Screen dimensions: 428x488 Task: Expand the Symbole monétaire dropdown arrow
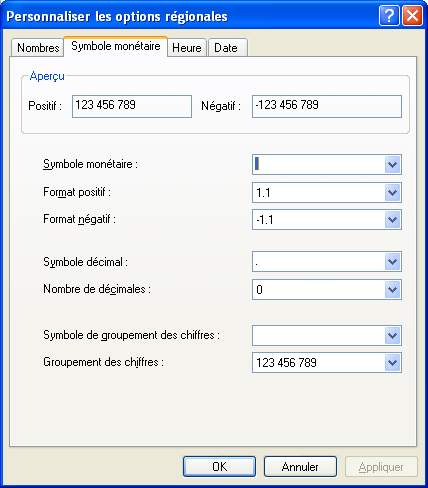[x=392, y=164]
